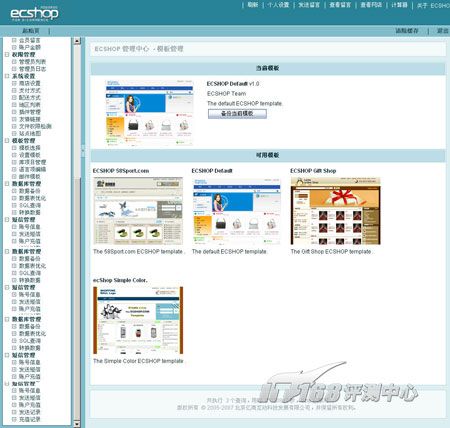The height and width of the screenshot is (428, 450).
Task: Open 管理员日志 in the sidebar
Action: pyautogui.click(x=32, y=69)
